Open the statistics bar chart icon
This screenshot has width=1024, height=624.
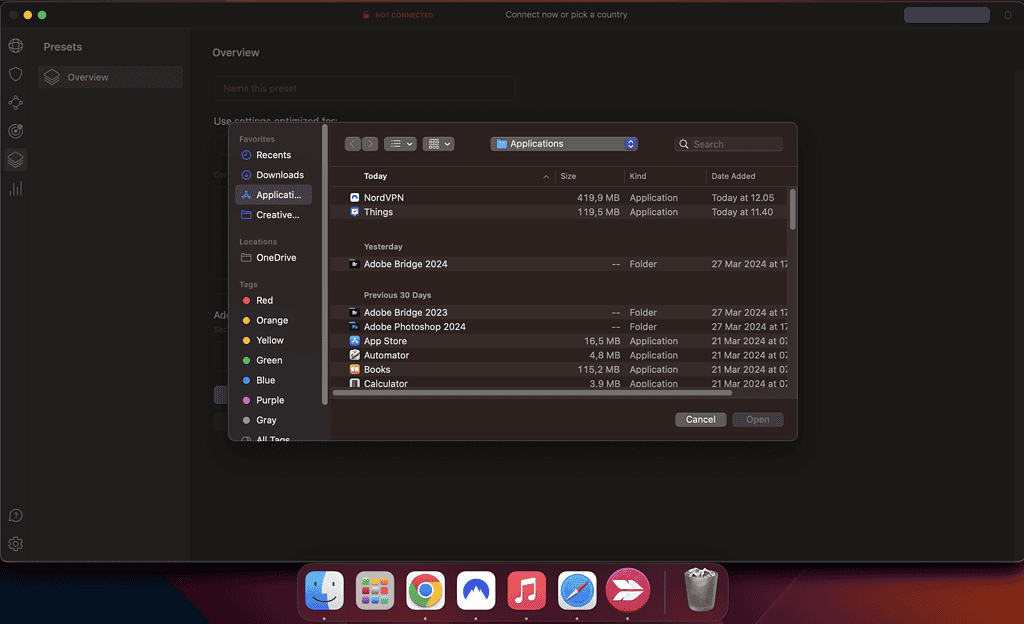[x=15, y=188]
